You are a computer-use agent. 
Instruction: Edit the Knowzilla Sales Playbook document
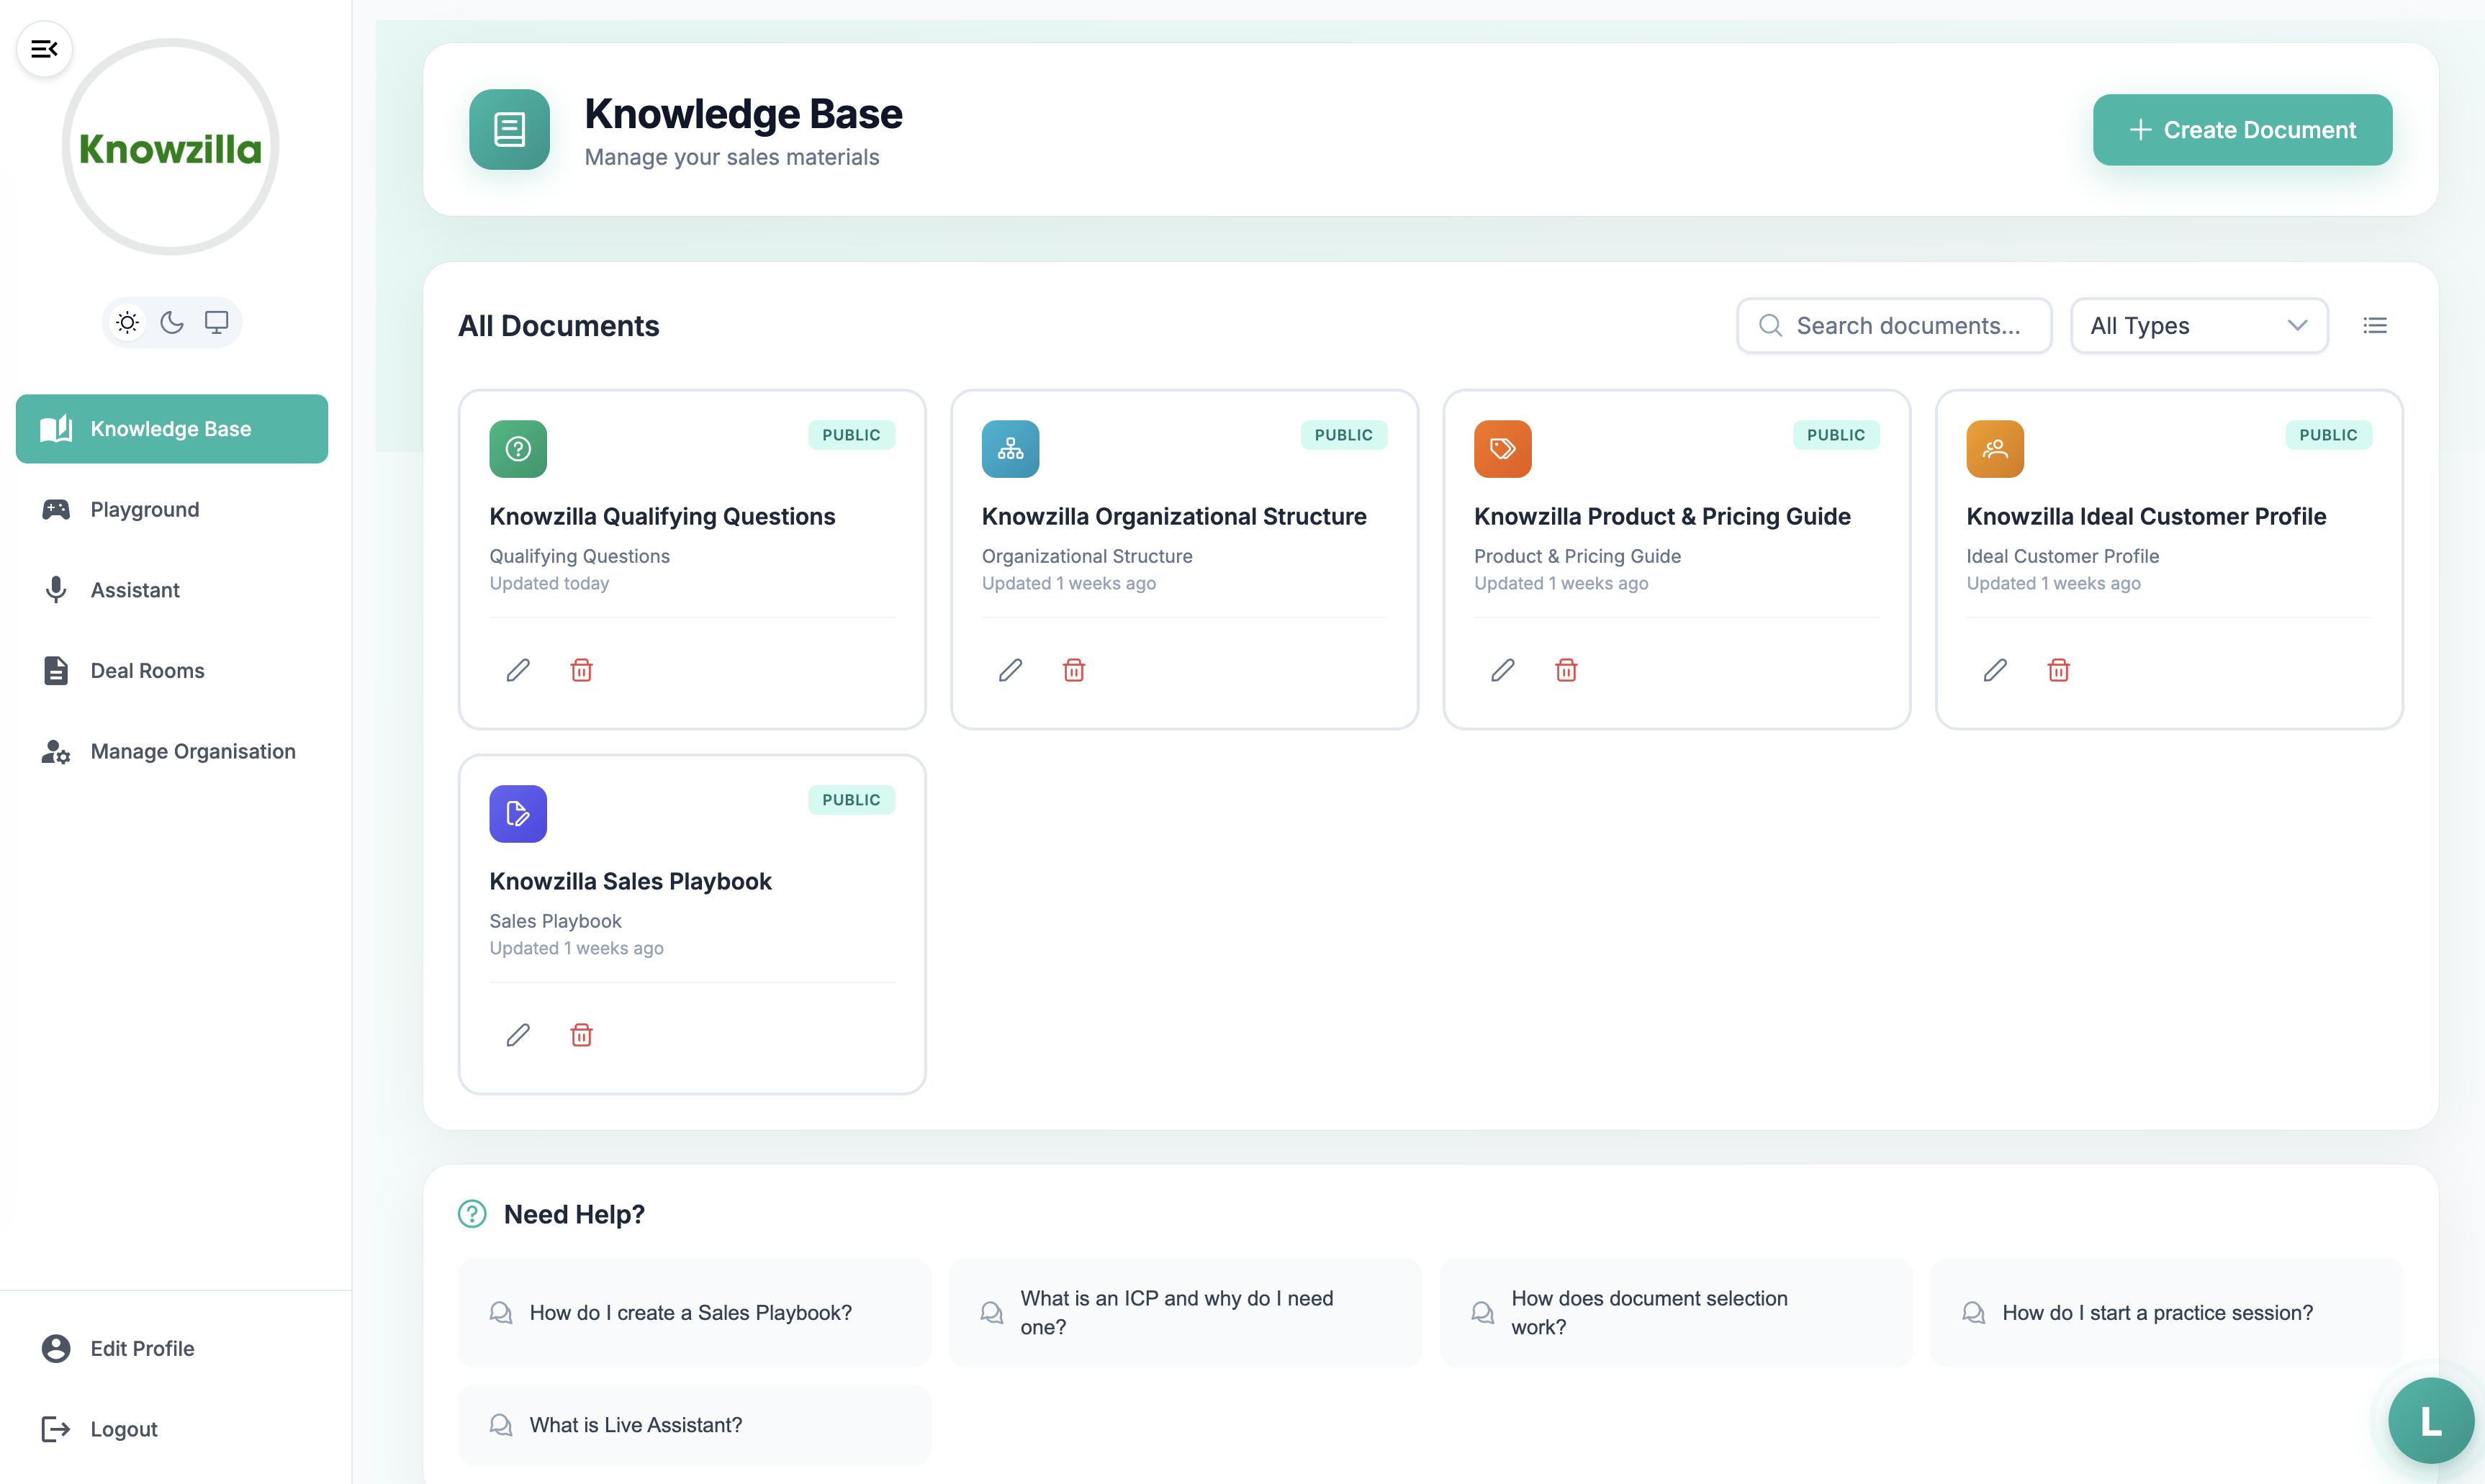click(x=518, y=1035)
